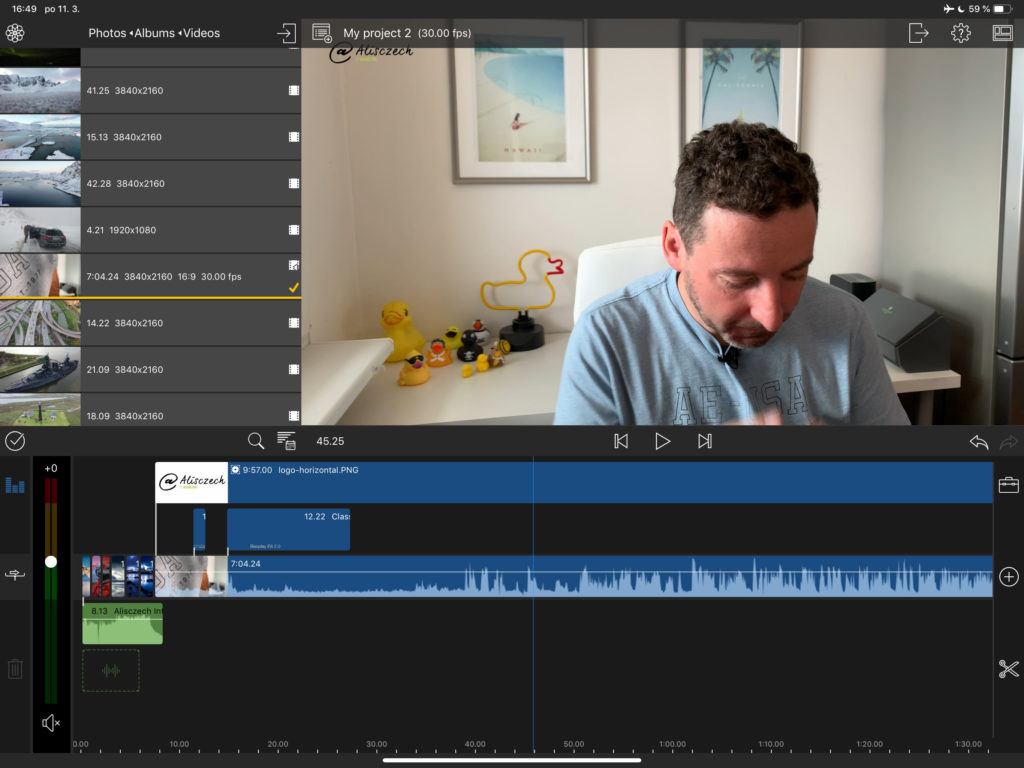Tap the Alisczech logo thumbnail on overlay track
1024x768 pixels.
pos(191,483)
